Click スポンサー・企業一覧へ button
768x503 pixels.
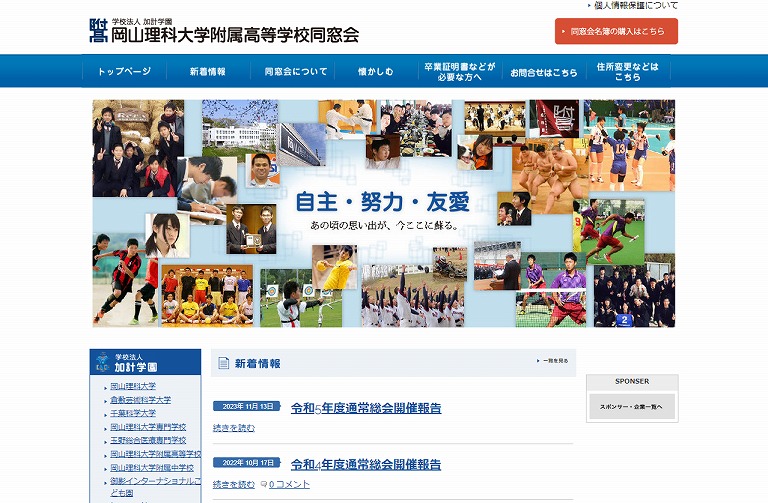(631, 407)
